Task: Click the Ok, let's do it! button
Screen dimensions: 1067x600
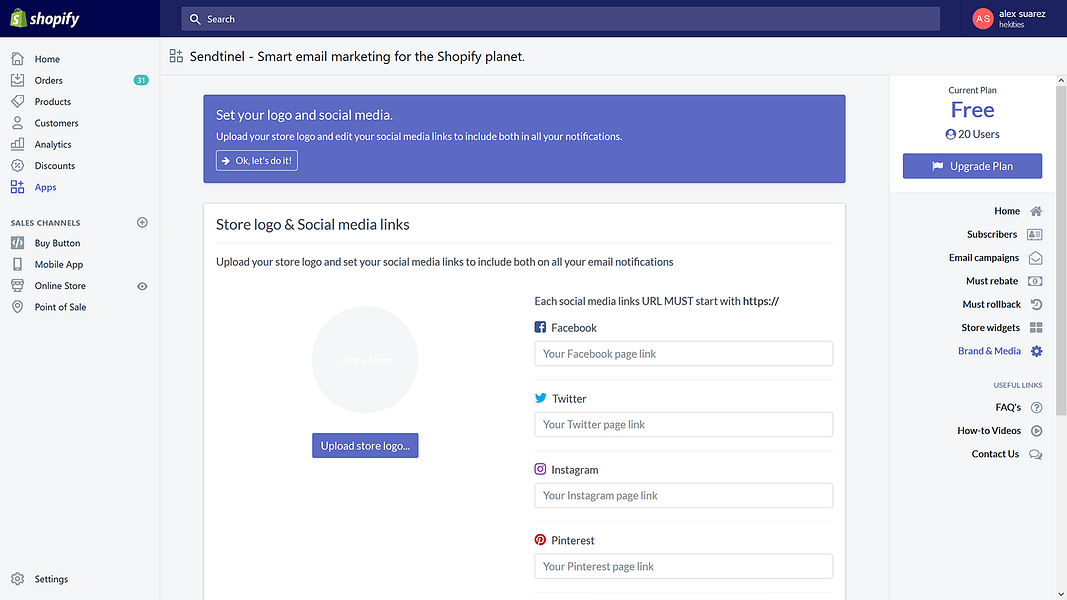Action: [257, 161]
